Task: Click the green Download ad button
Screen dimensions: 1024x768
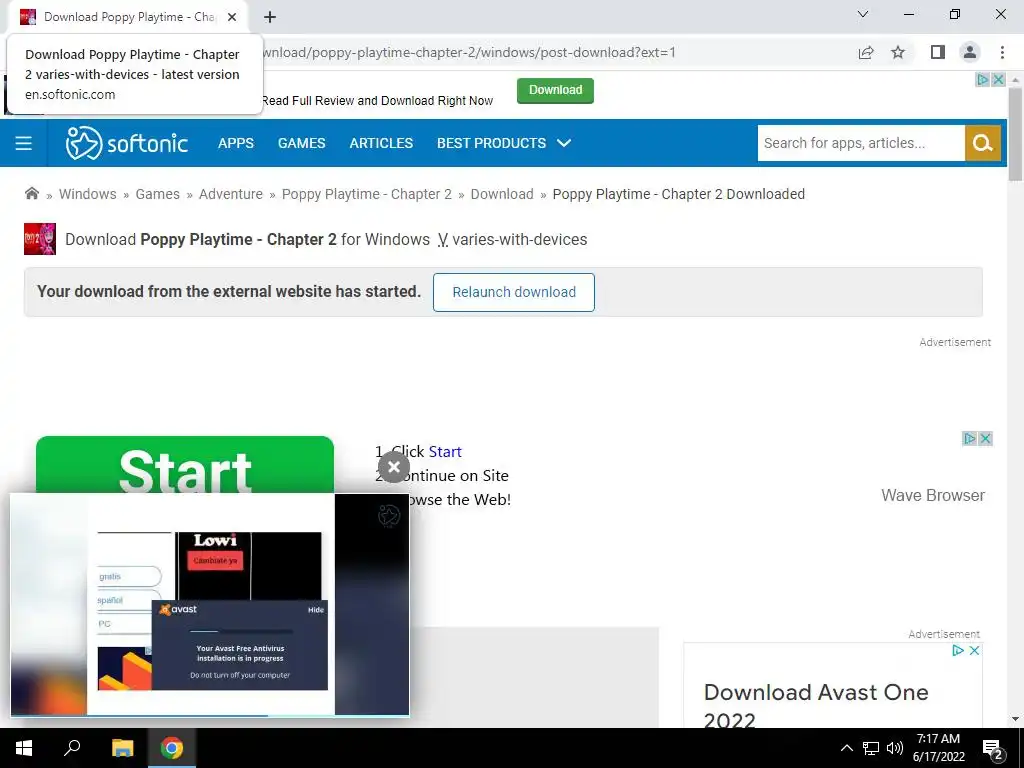Action: (555, 90)
